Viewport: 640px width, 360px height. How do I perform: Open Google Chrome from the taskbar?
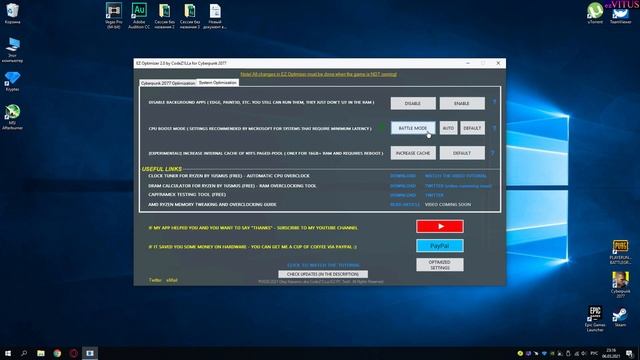(57, 353)
